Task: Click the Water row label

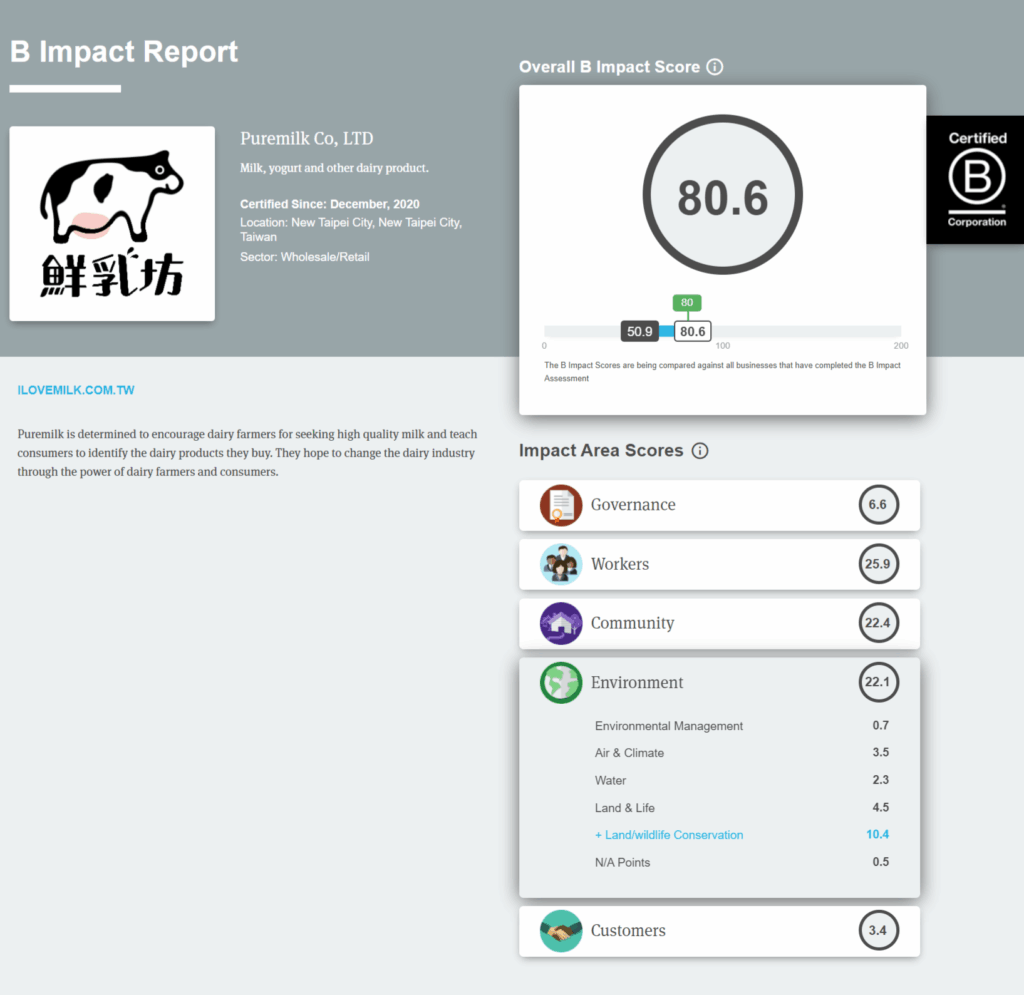Action: click(610, 780)
